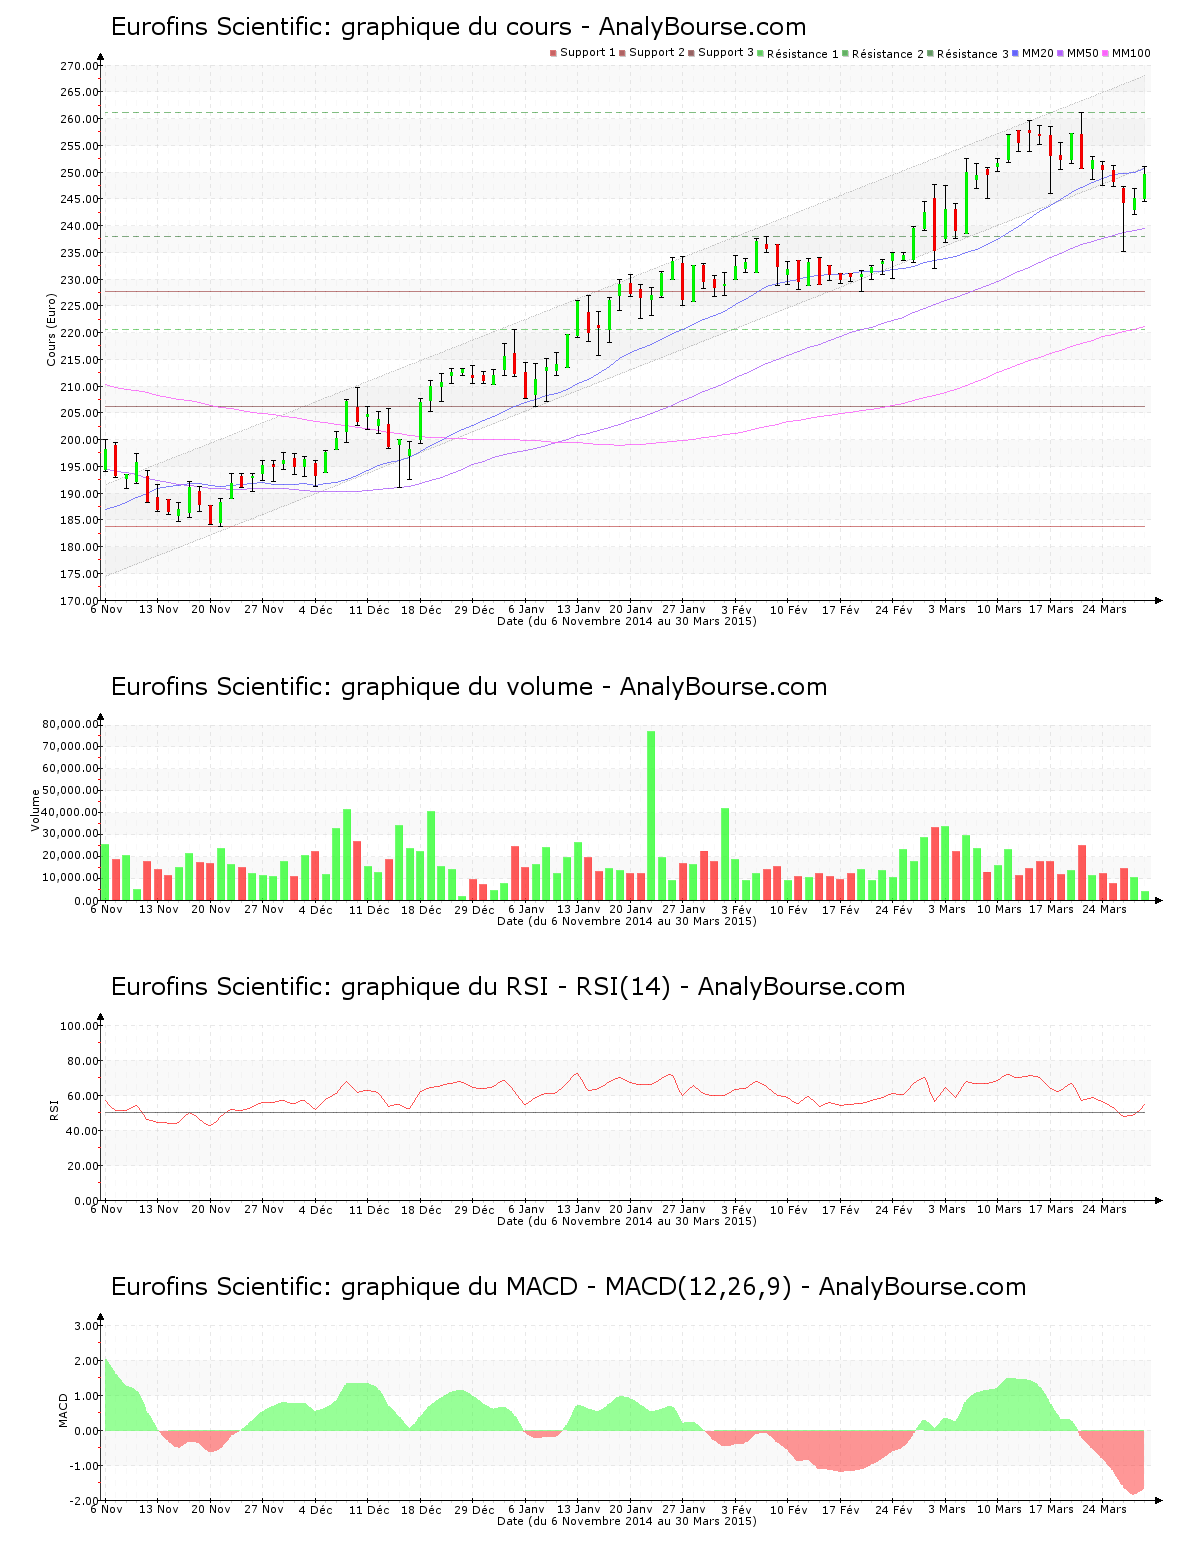The image size is (1200, 1550).
Task: Click the 270.00 price axis value
Action: [79, 66]
